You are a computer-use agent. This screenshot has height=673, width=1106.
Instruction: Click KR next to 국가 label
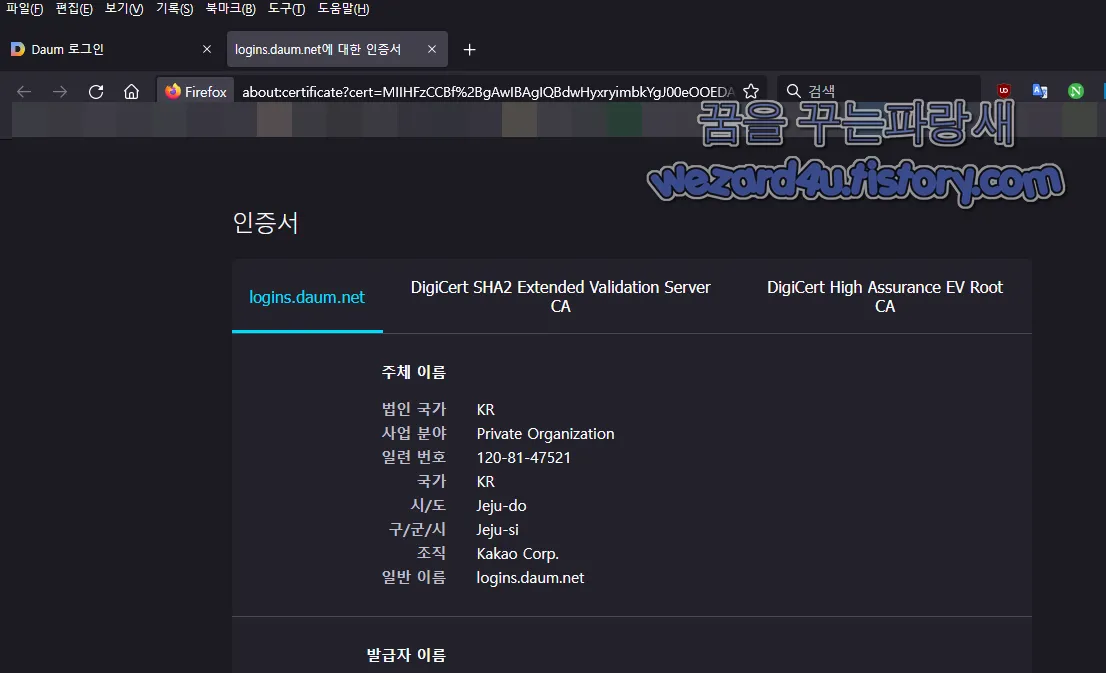point(485,482)
